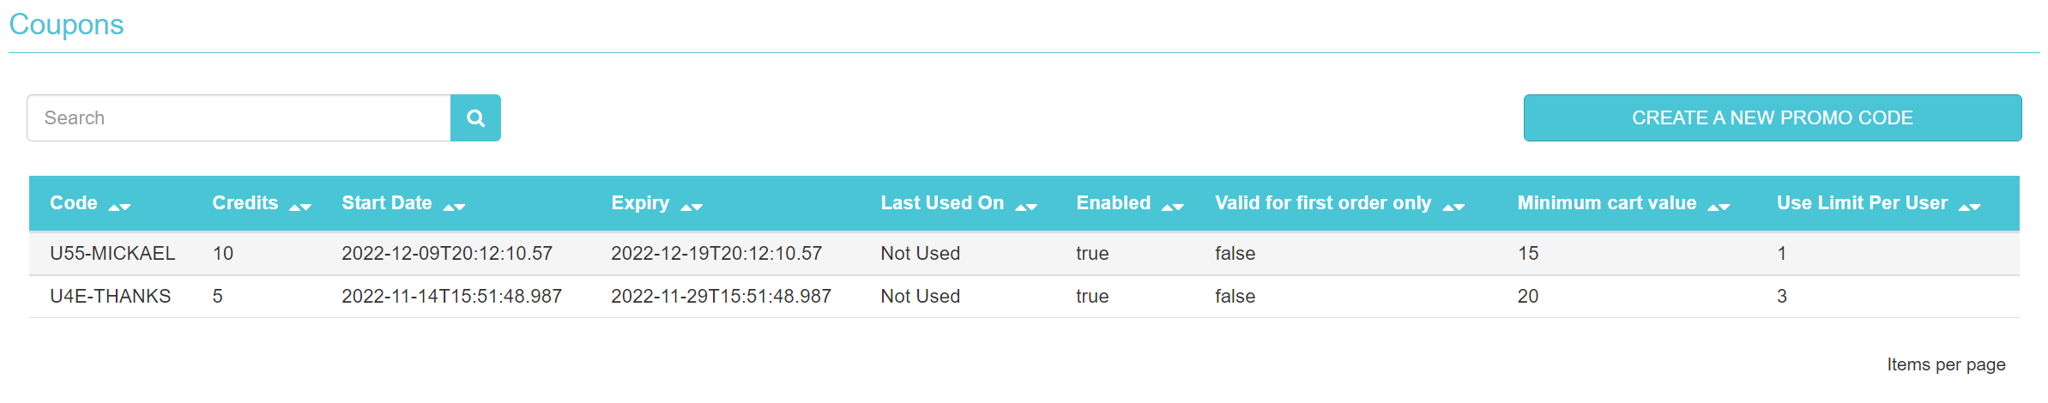Sort by Enabled column arrow icon

tap(1173, 207)
